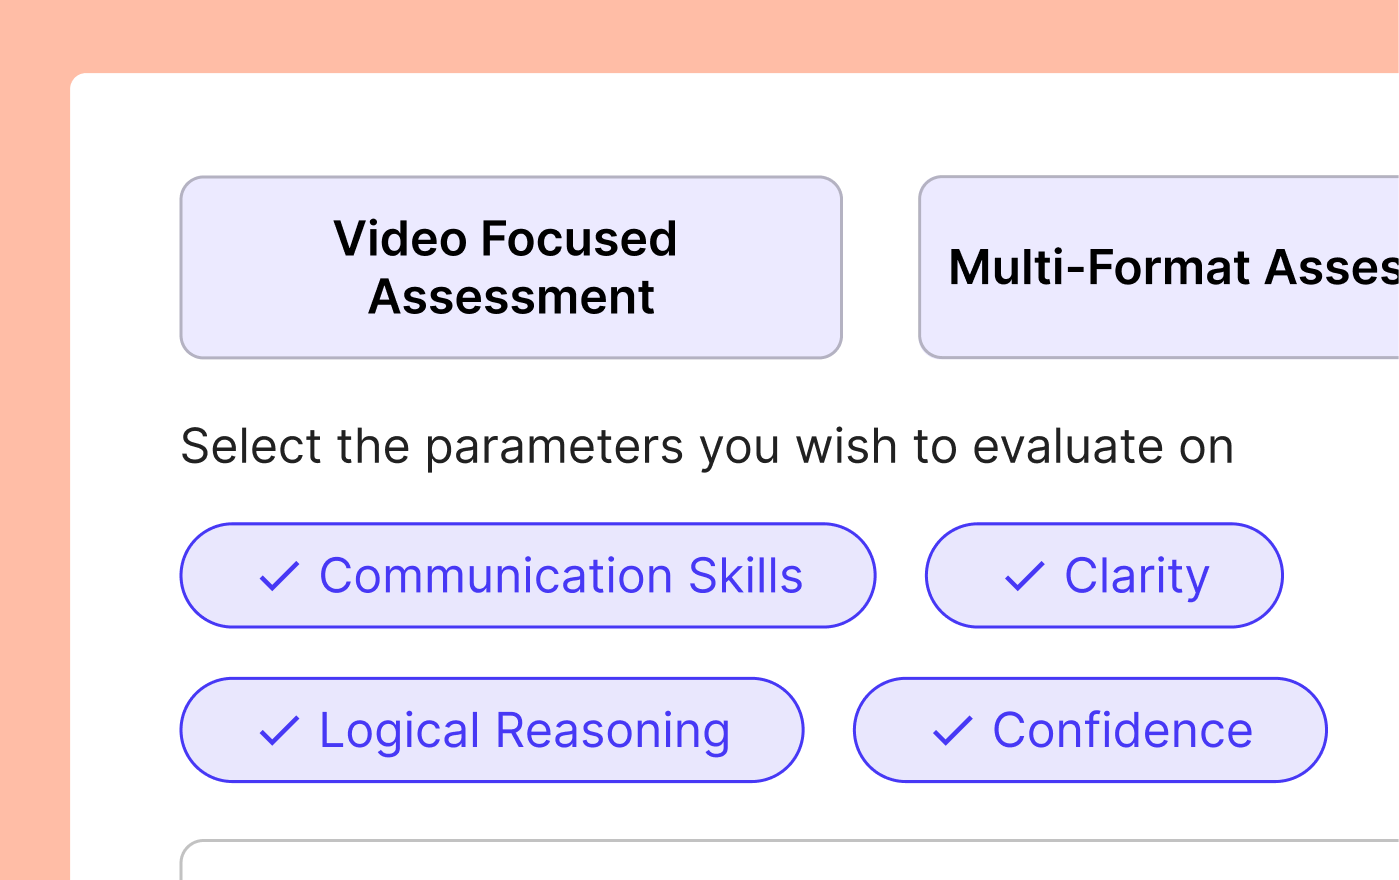1399x880 pixels.
Task: Click the rounded Communication Skills pill
Action: (x=528, y=576)
